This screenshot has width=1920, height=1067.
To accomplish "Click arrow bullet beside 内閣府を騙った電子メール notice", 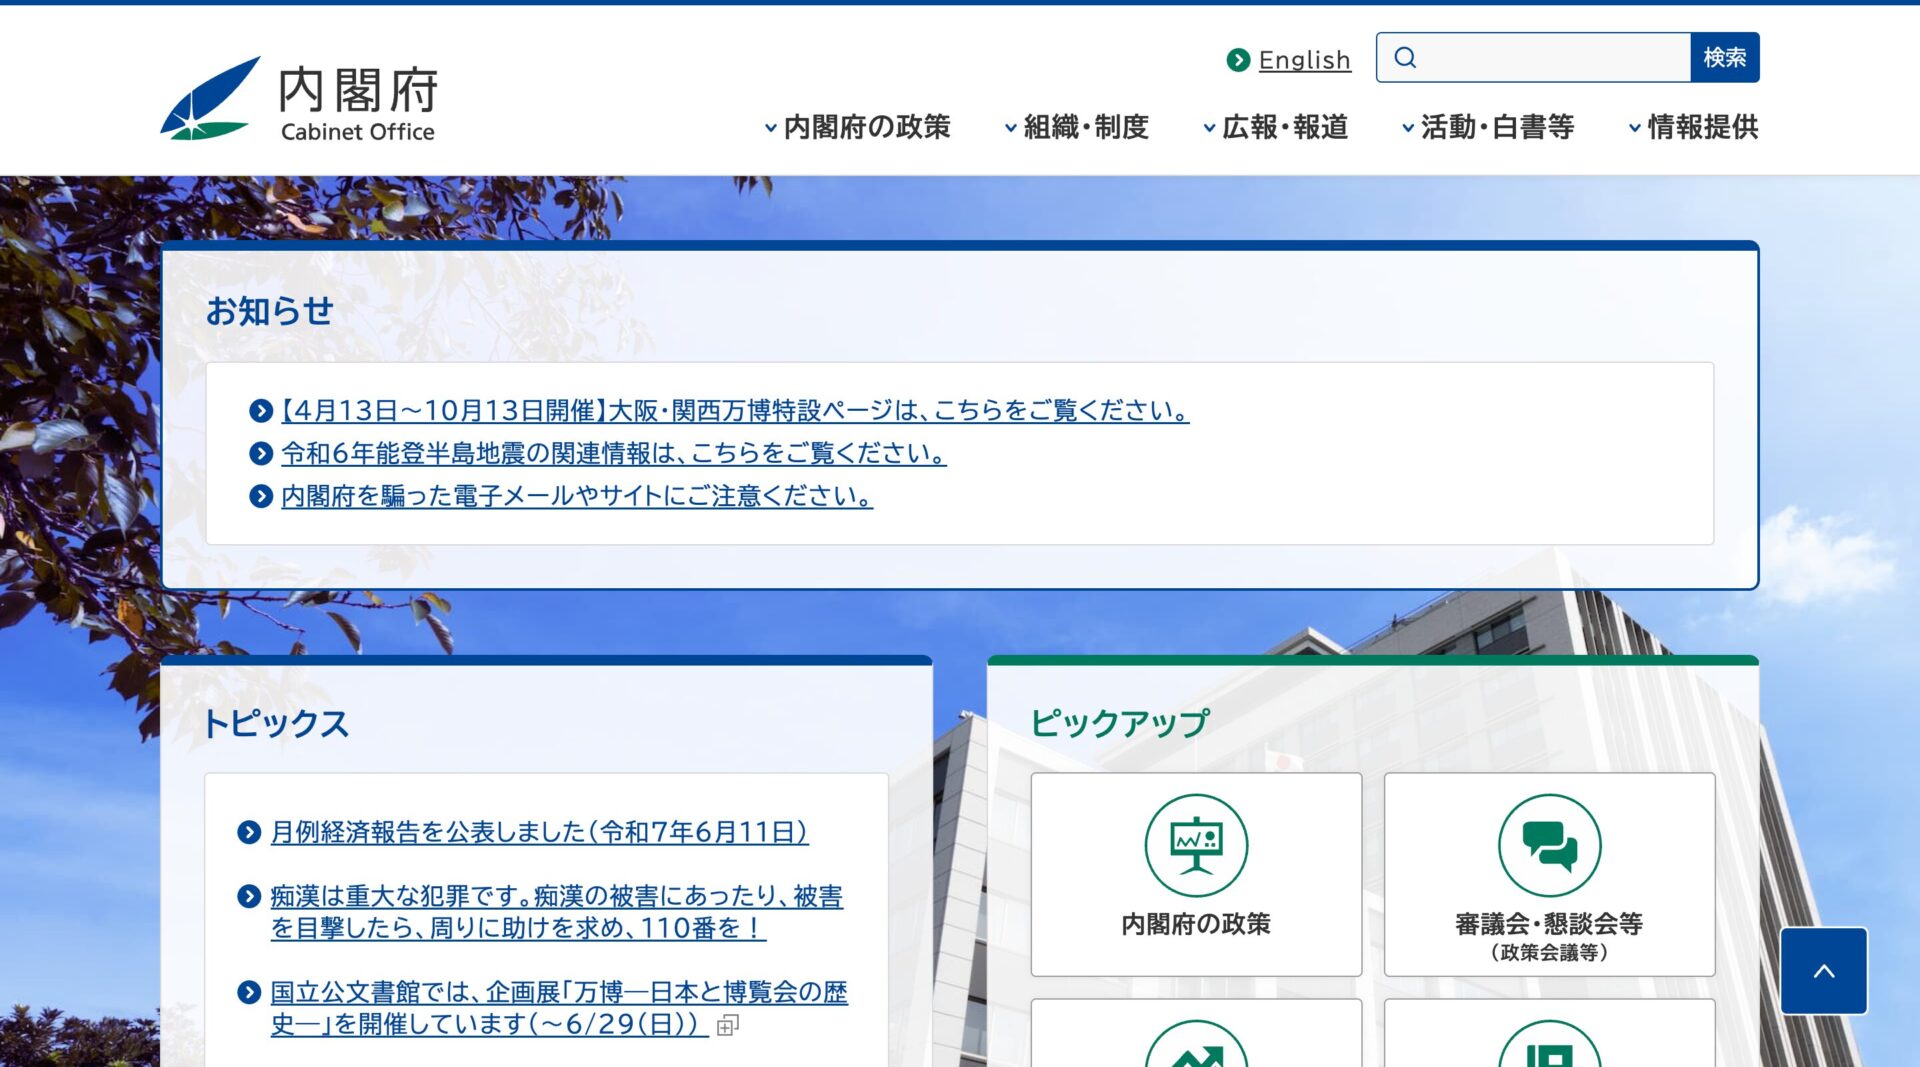I will tap(261, 497).
